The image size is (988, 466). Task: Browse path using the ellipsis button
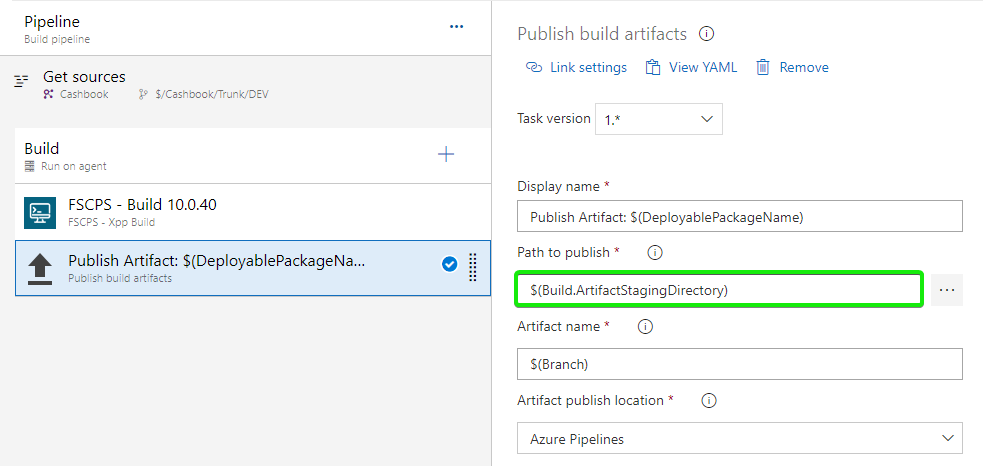[x=946, y=290]
